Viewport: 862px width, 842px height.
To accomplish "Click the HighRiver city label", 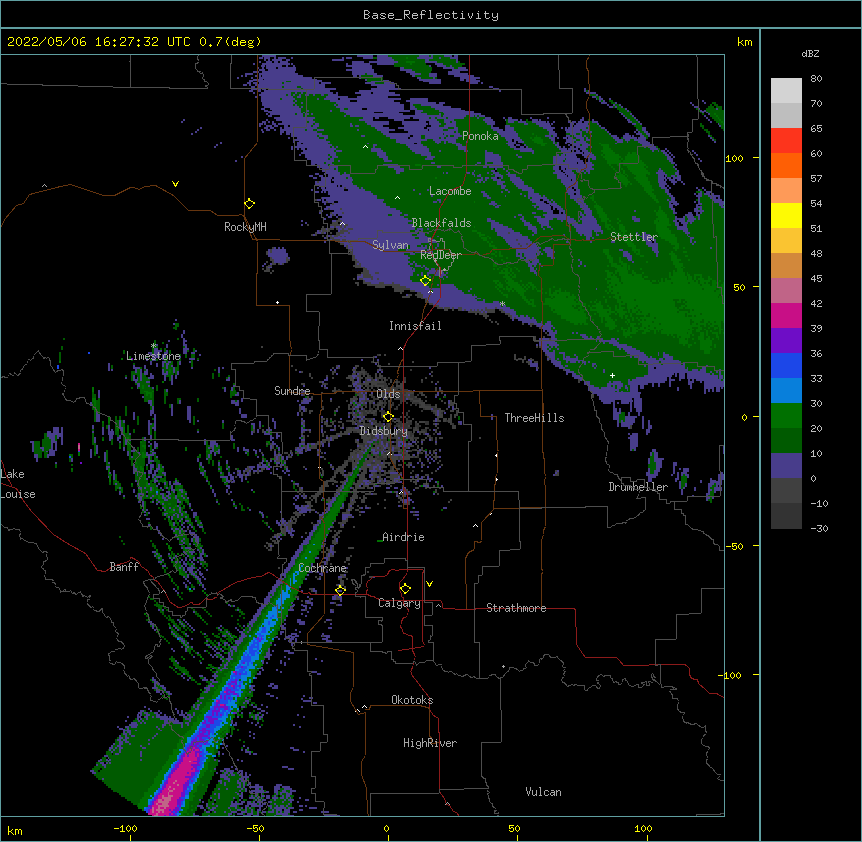I will click(430, 743).
